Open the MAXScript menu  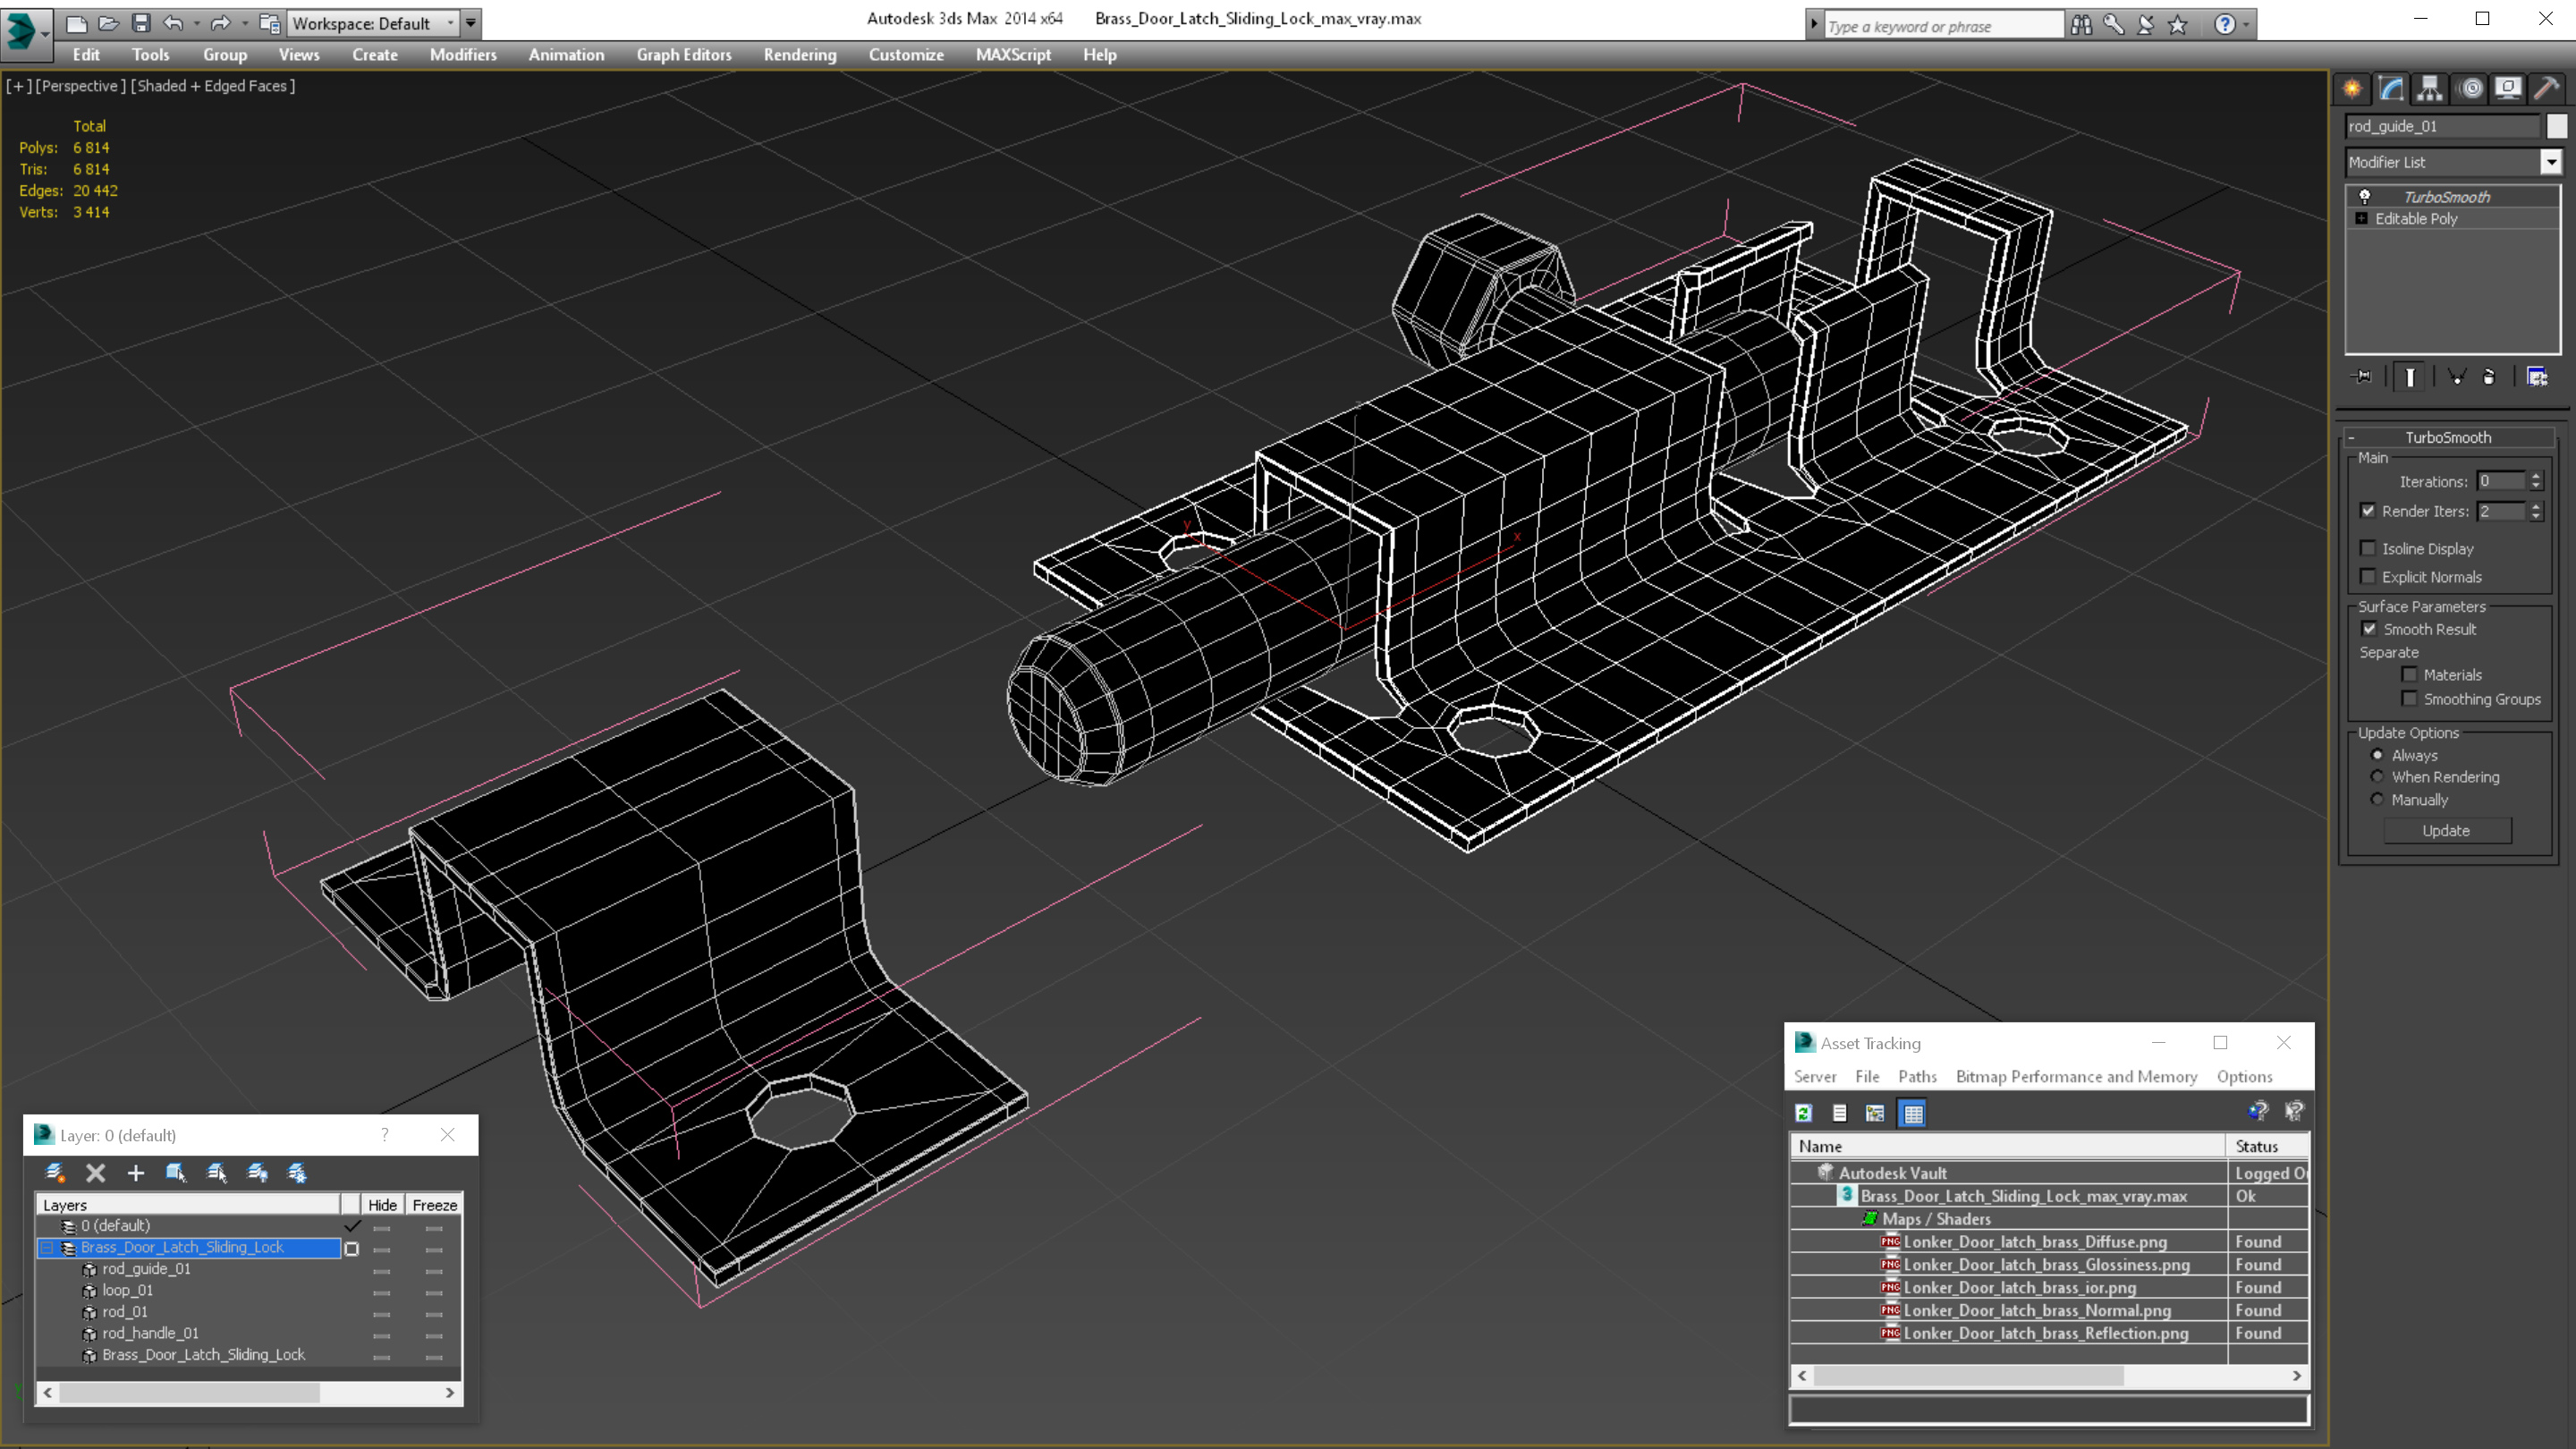click(1013, 55)
